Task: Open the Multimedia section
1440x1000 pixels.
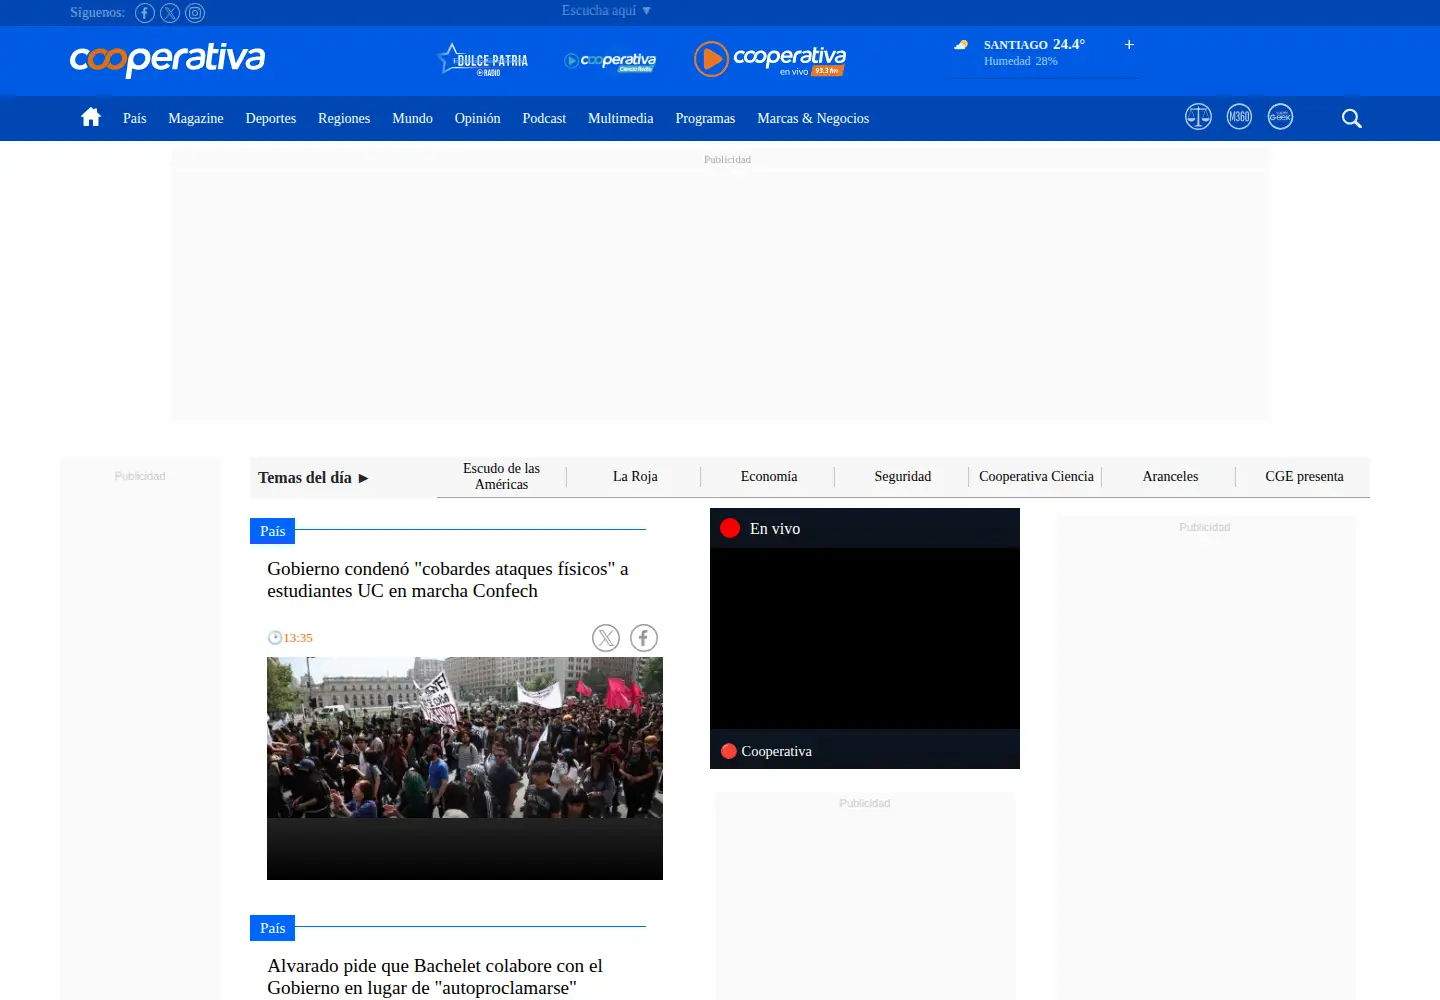Action: (x=620, y=118)
